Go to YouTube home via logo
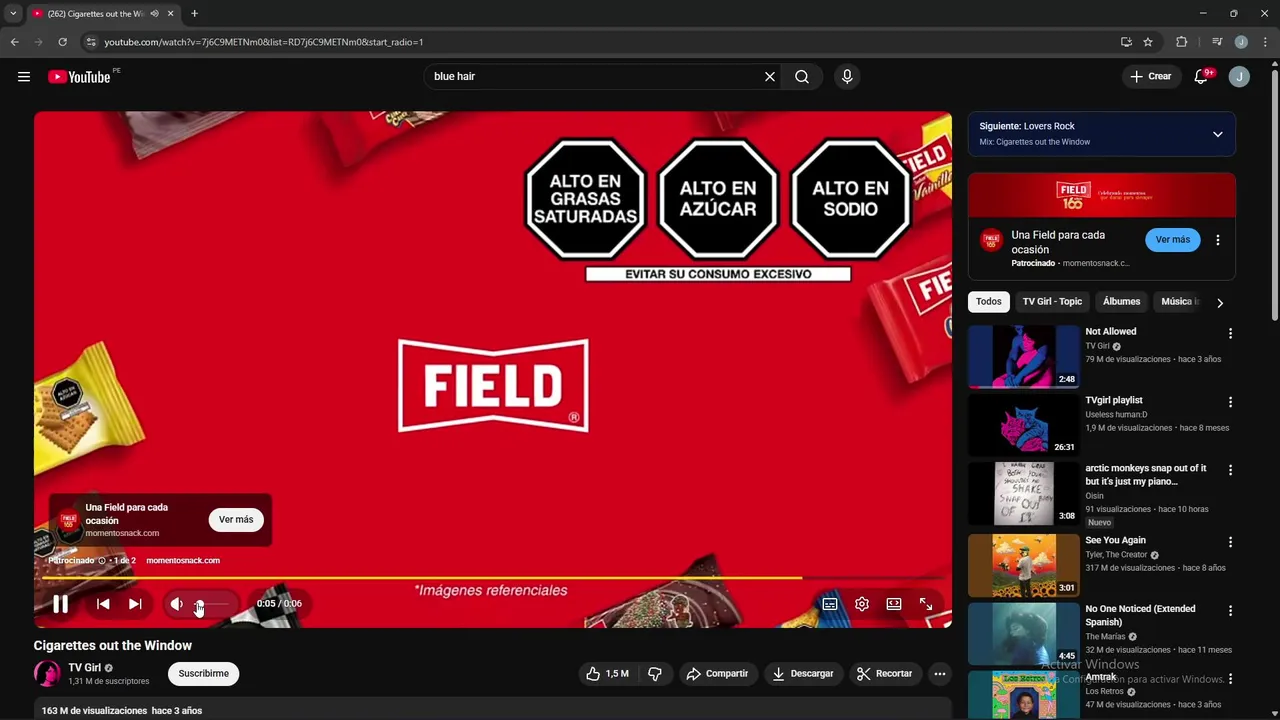1280x720 pixels. point(79,77)
